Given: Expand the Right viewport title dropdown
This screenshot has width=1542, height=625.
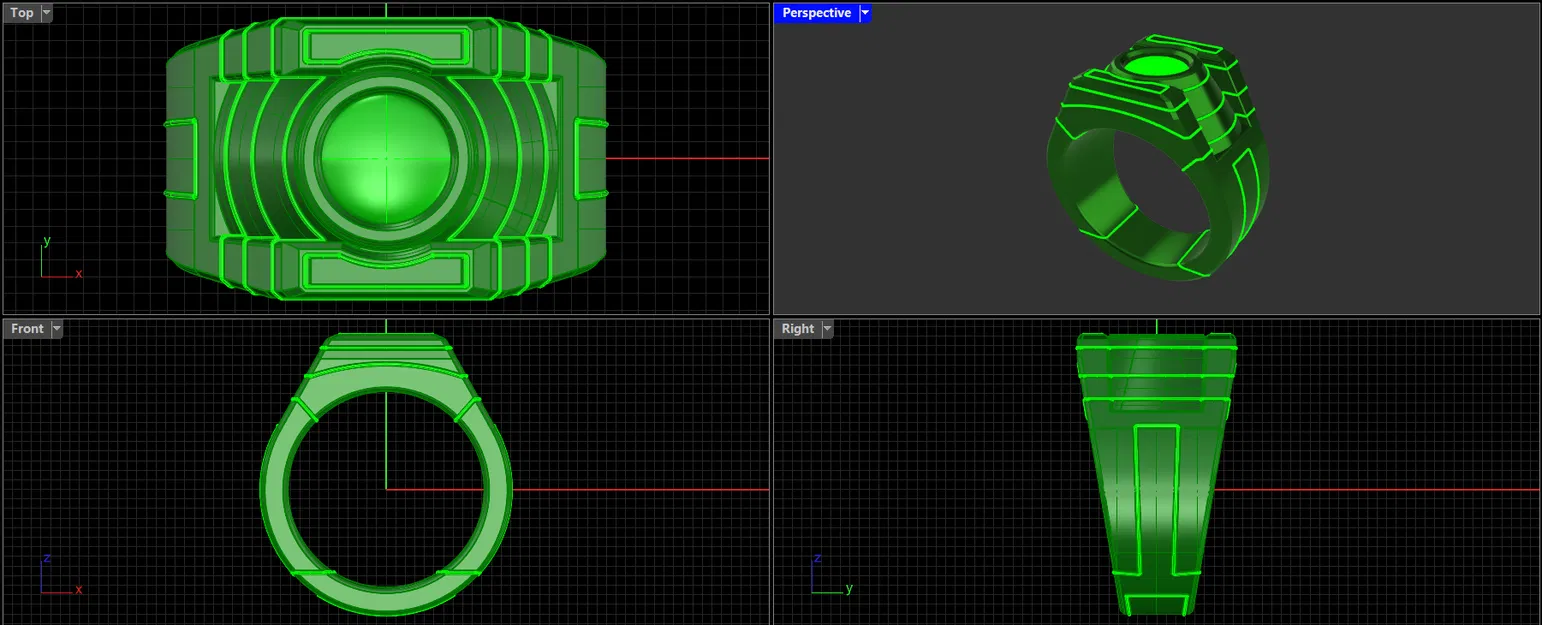Looking at the screenshot, I should tap(829, 328).
